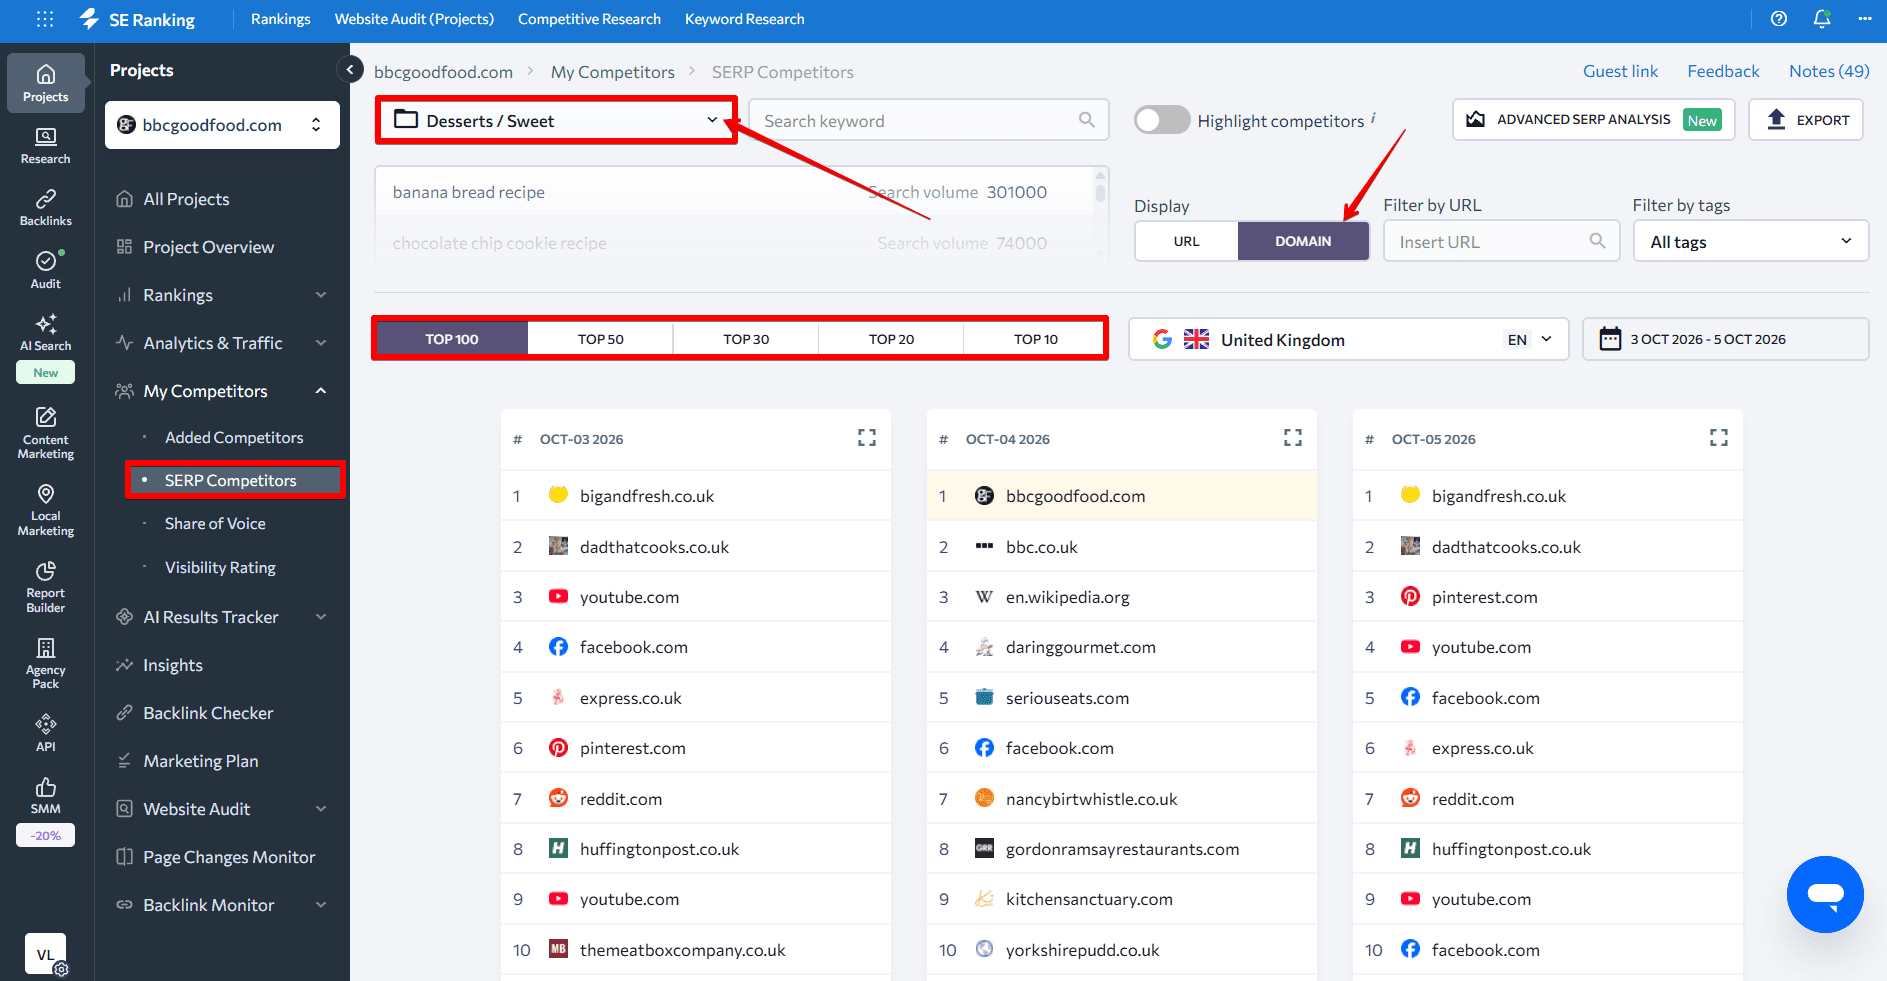Open AI Search in sidebar
The width and height of the screenshot is (1887, 981).
coord(46,333)
